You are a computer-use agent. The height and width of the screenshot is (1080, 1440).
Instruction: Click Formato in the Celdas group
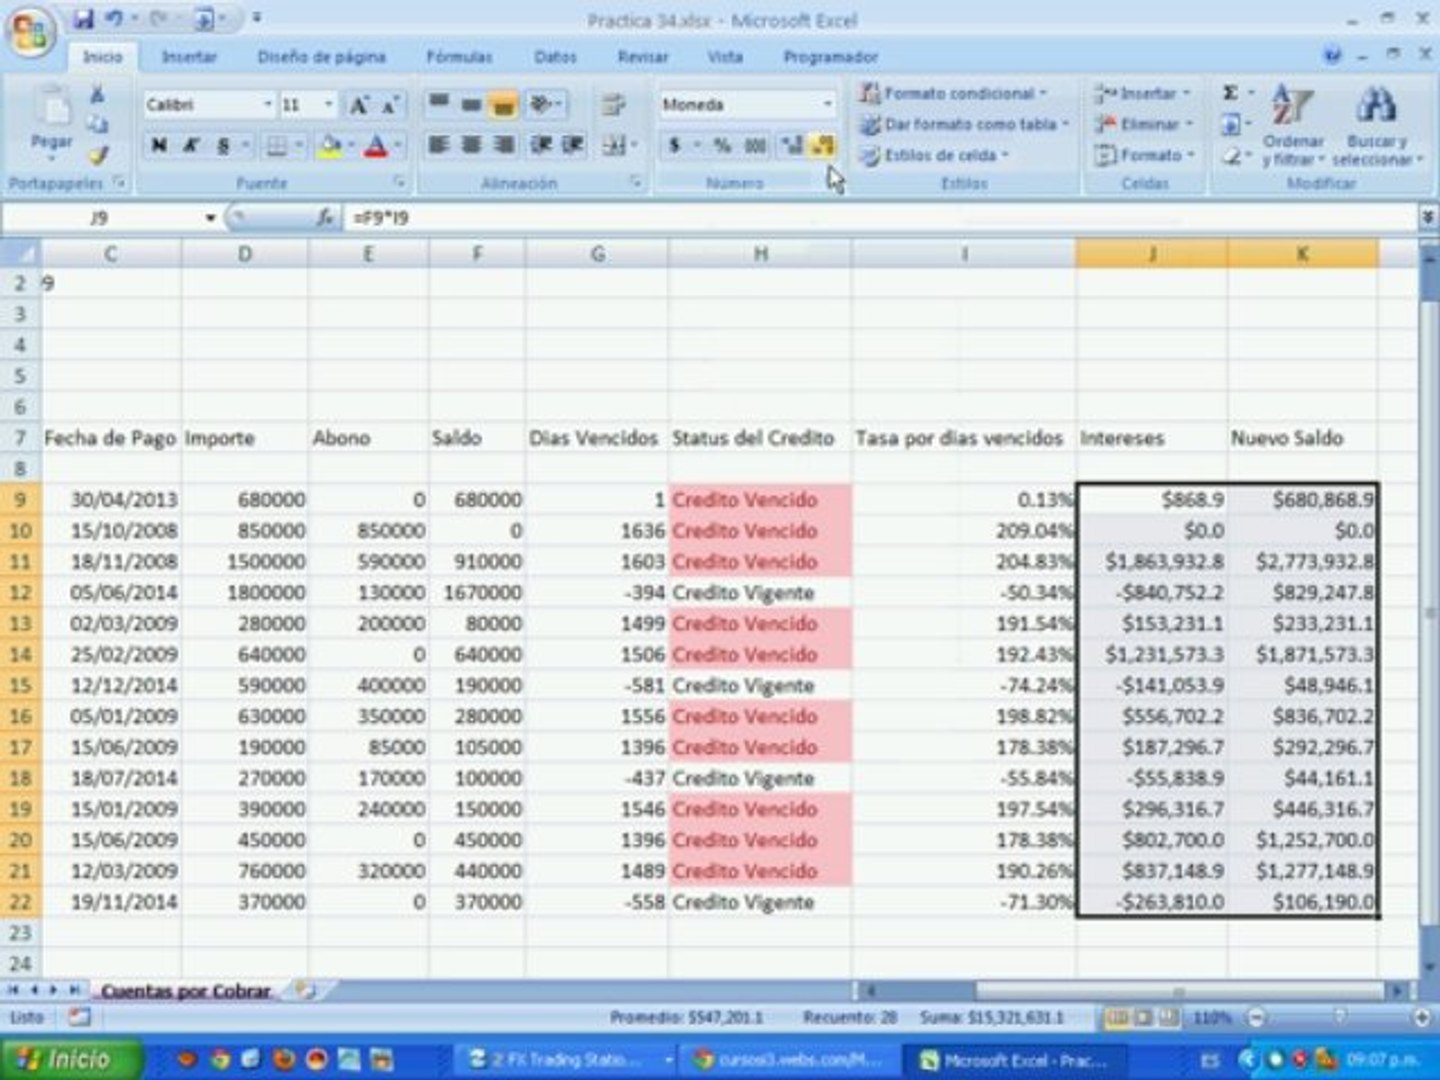click(x=1146, y=155)
